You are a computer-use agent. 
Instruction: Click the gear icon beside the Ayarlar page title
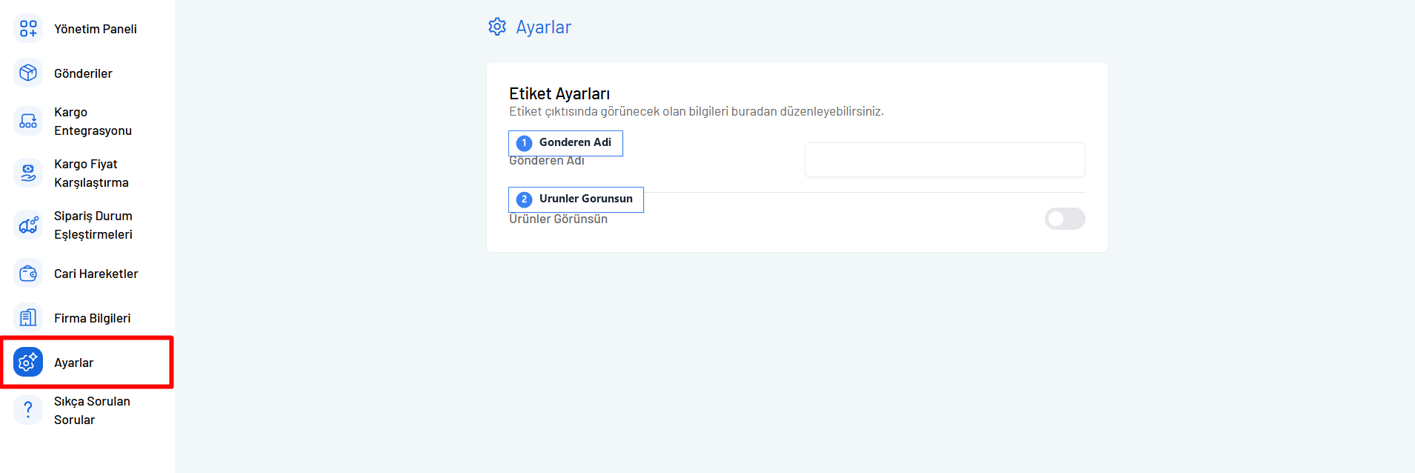pyautogui.click(x=497, y=27)
